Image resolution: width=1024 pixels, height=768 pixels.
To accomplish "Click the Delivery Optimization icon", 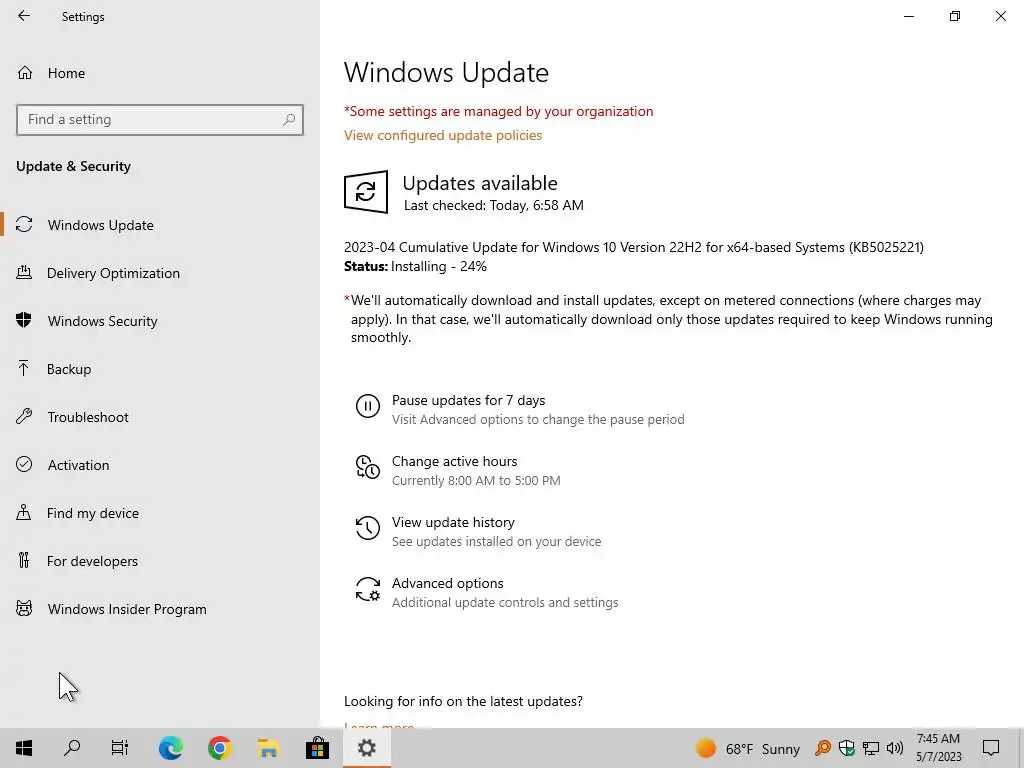I will pos(24,272).
